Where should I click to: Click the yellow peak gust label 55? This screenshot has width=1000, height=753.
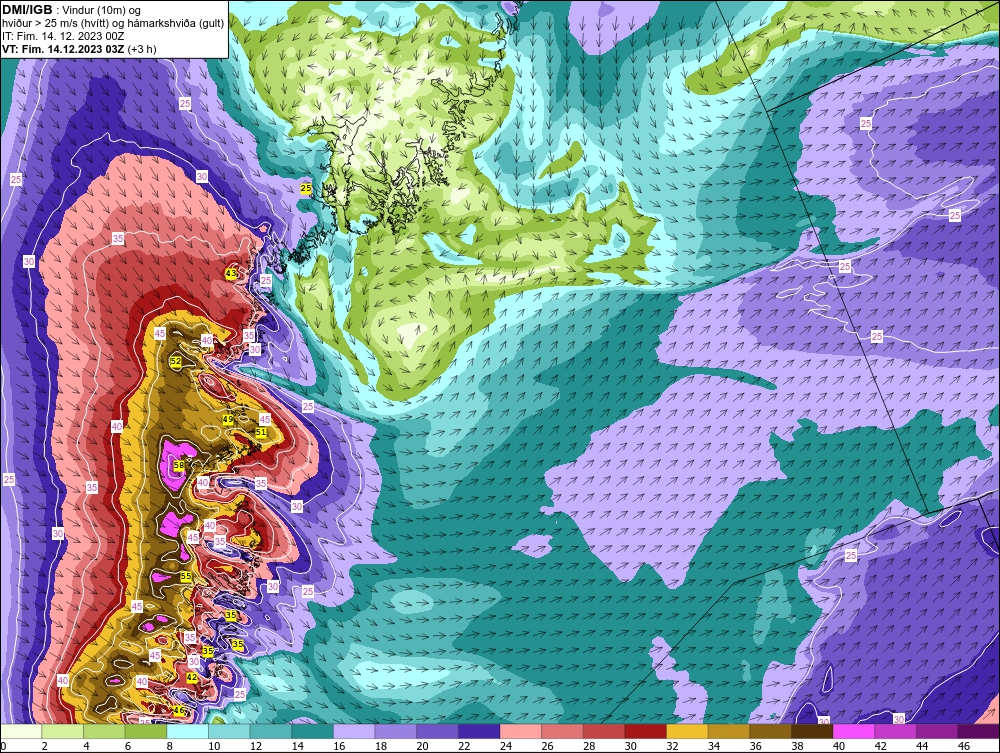(186, 576)
